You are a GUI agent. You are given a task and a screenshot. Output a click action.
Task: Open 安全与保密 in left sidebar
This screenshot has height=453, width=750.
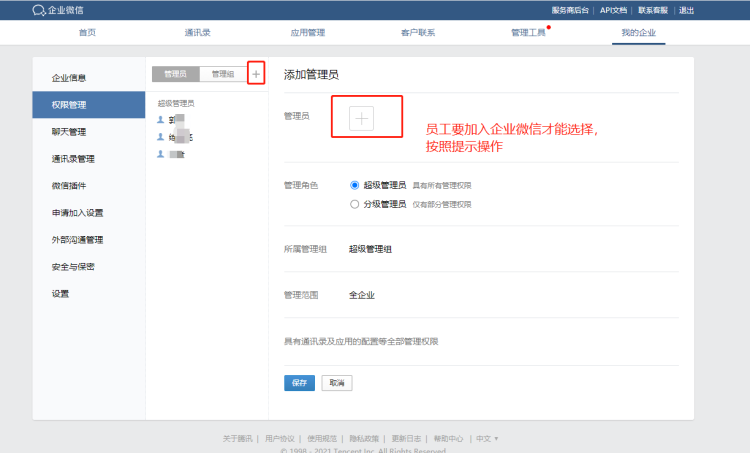pyautogui.click(x=74, y=267)
